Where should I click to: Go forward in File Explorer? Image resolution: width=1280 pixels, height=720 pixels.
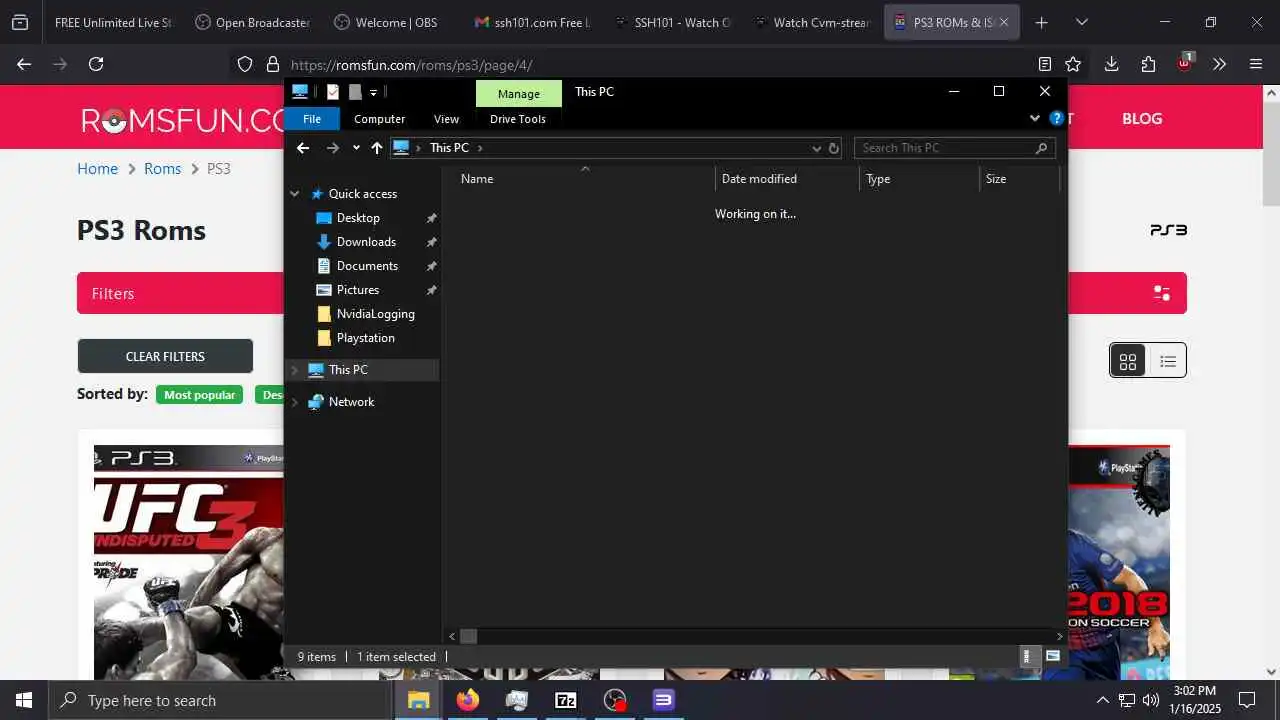pyautogui.click(x=333, y=148)
